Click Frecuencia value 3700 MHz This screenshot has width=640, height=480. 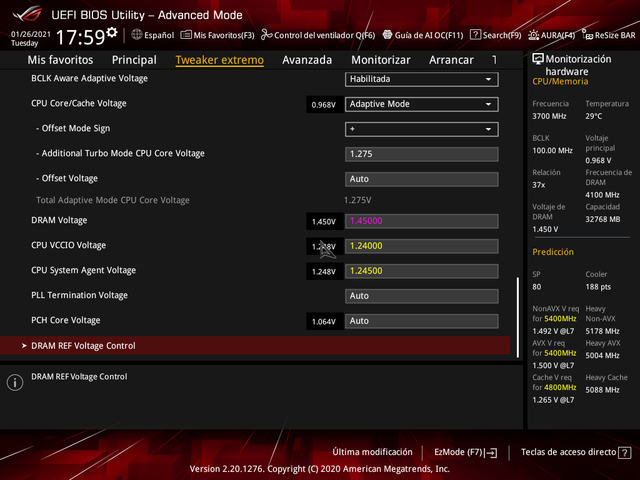coord(549,116)
